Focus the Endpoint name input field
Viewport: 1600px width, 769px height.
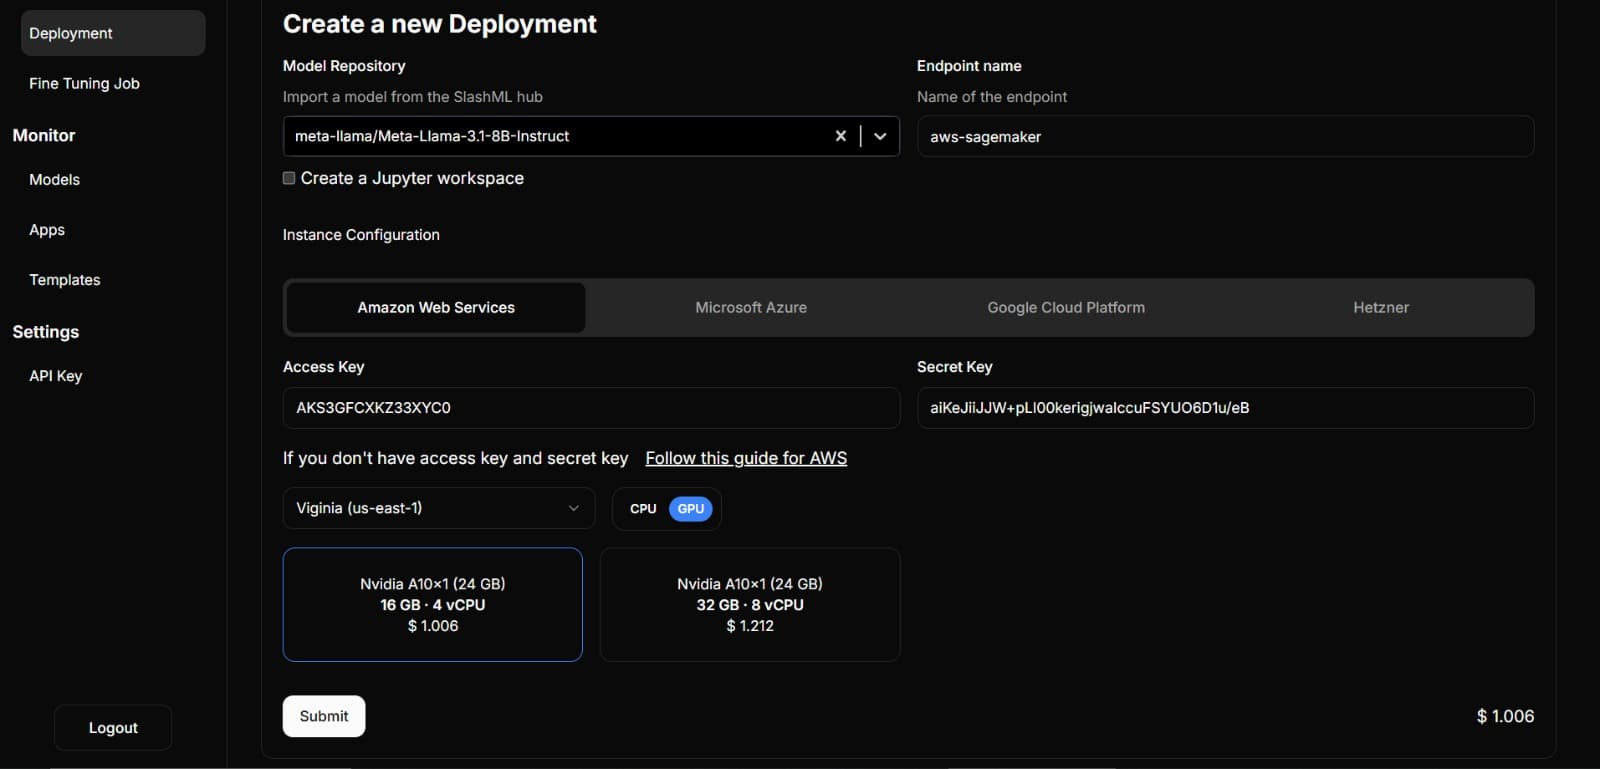[1225, 136]
